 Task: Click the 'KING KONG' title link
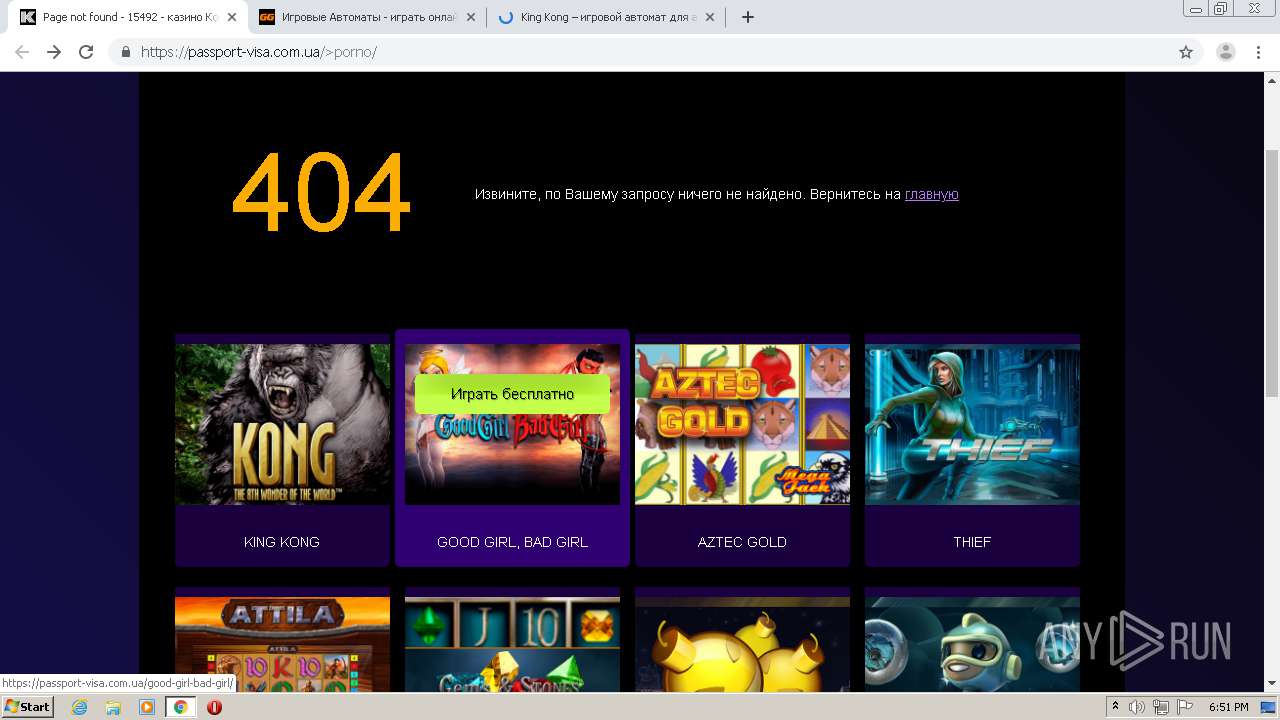pyautogui.click(x=282, y=542)
